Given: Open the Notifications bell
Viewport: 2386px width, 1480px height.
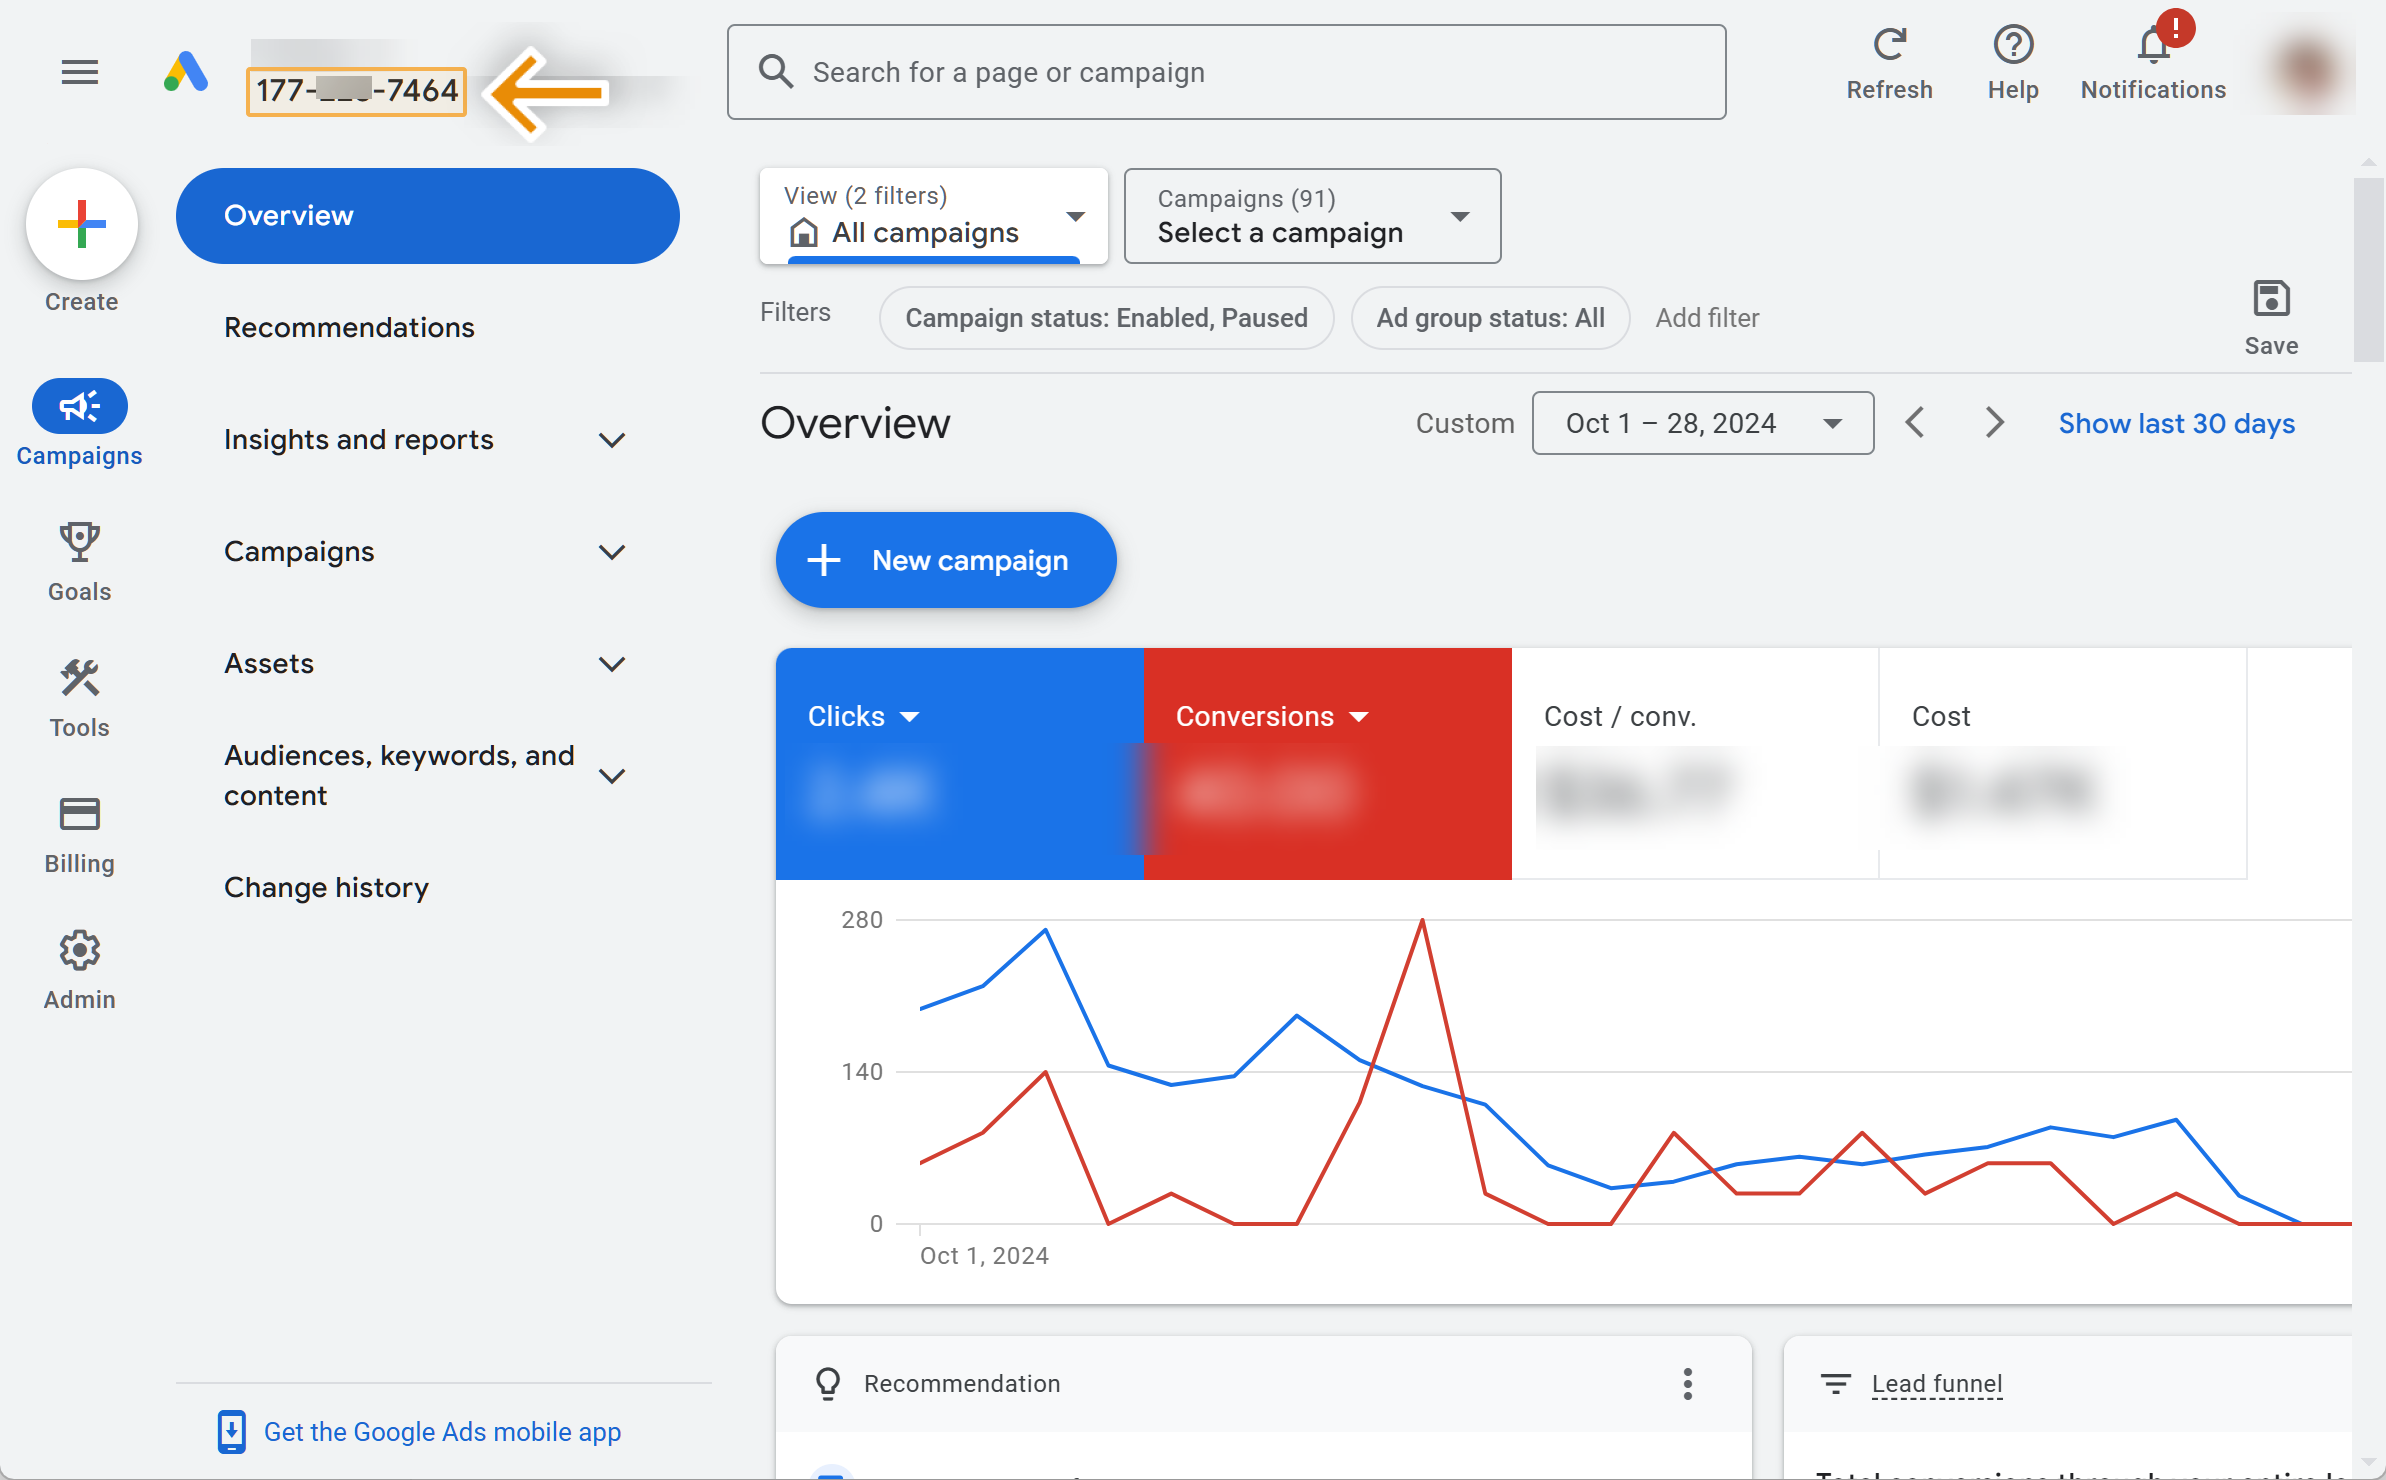Looking at the screenshot, I should [x=2152, y=46].
